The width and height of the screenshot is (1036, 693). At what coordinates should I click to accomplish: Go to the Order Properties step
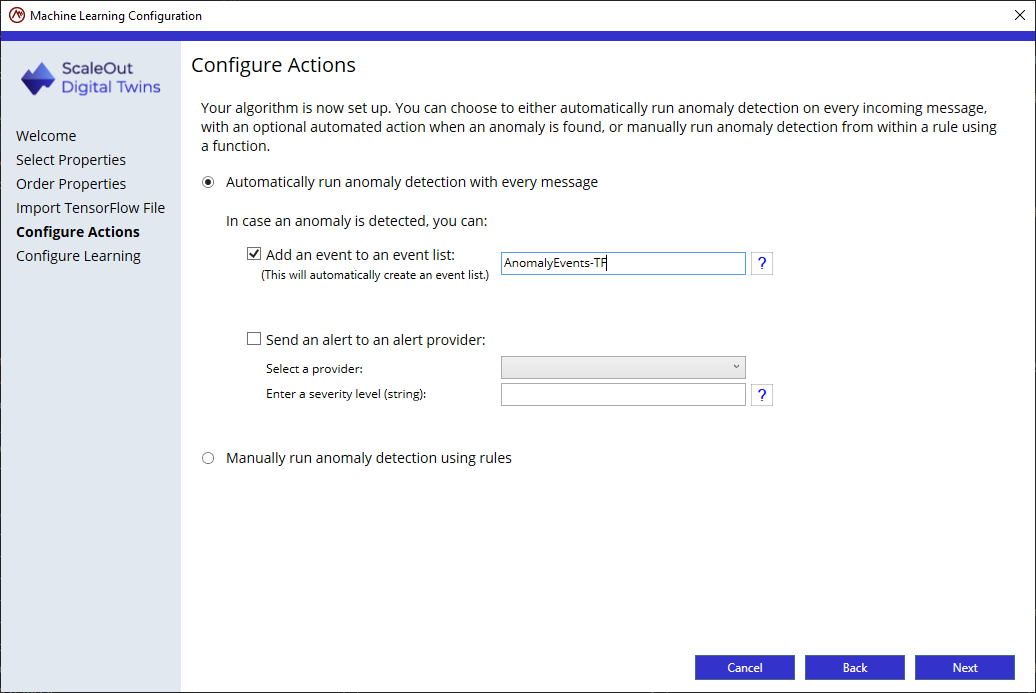(x=71, y=184)
